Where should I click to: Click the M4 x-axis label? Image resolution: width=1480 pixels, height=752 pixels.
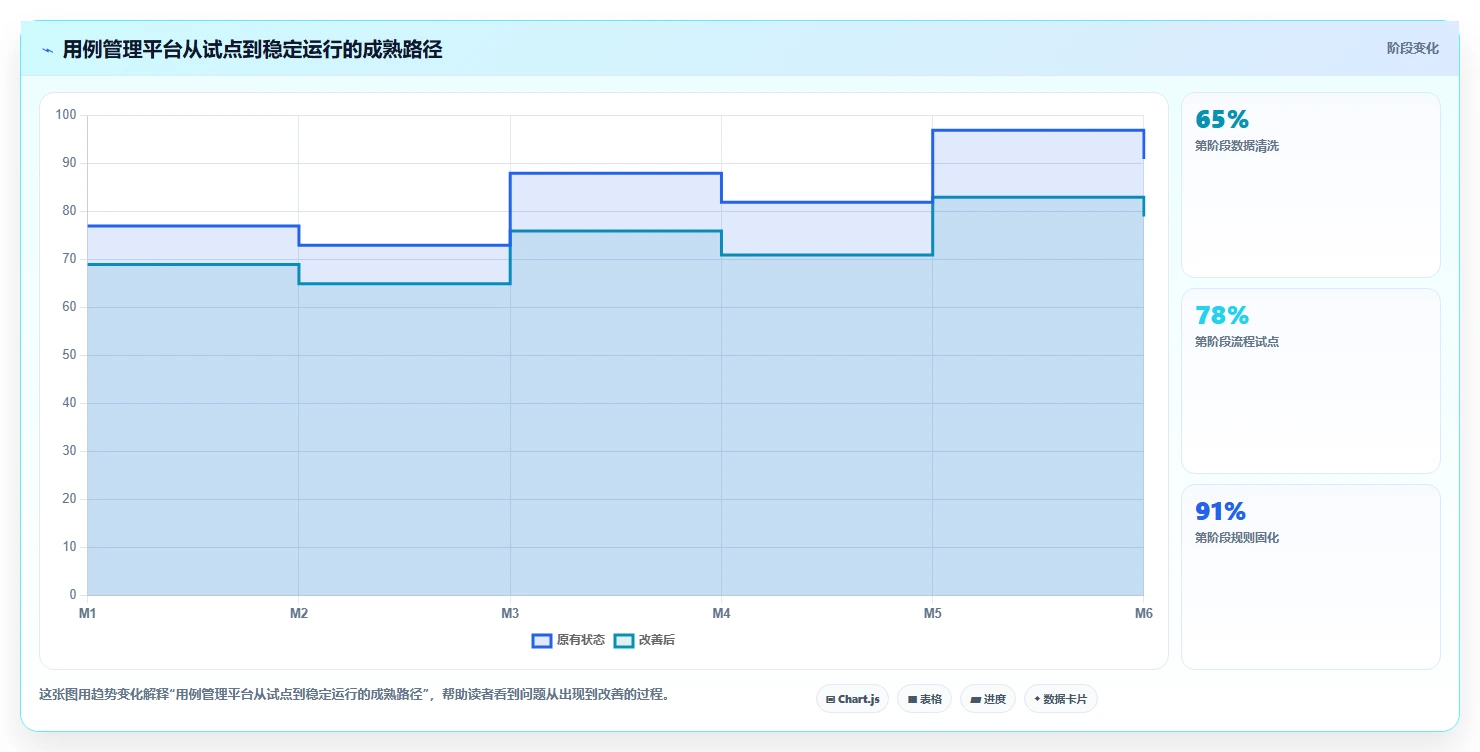pos(721,613)
